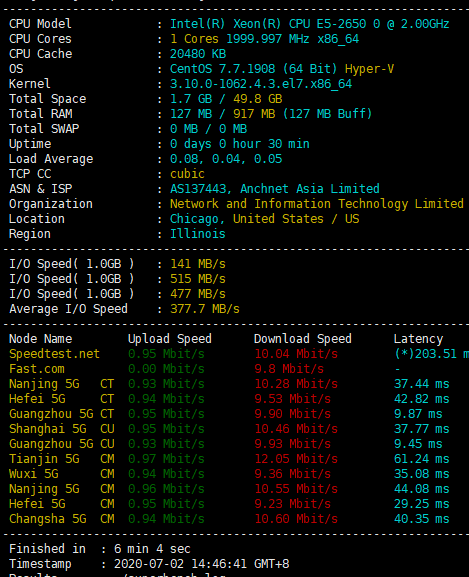469x577 pixels.
Task: Select the Illinois region value
Action: pos(198,234)
